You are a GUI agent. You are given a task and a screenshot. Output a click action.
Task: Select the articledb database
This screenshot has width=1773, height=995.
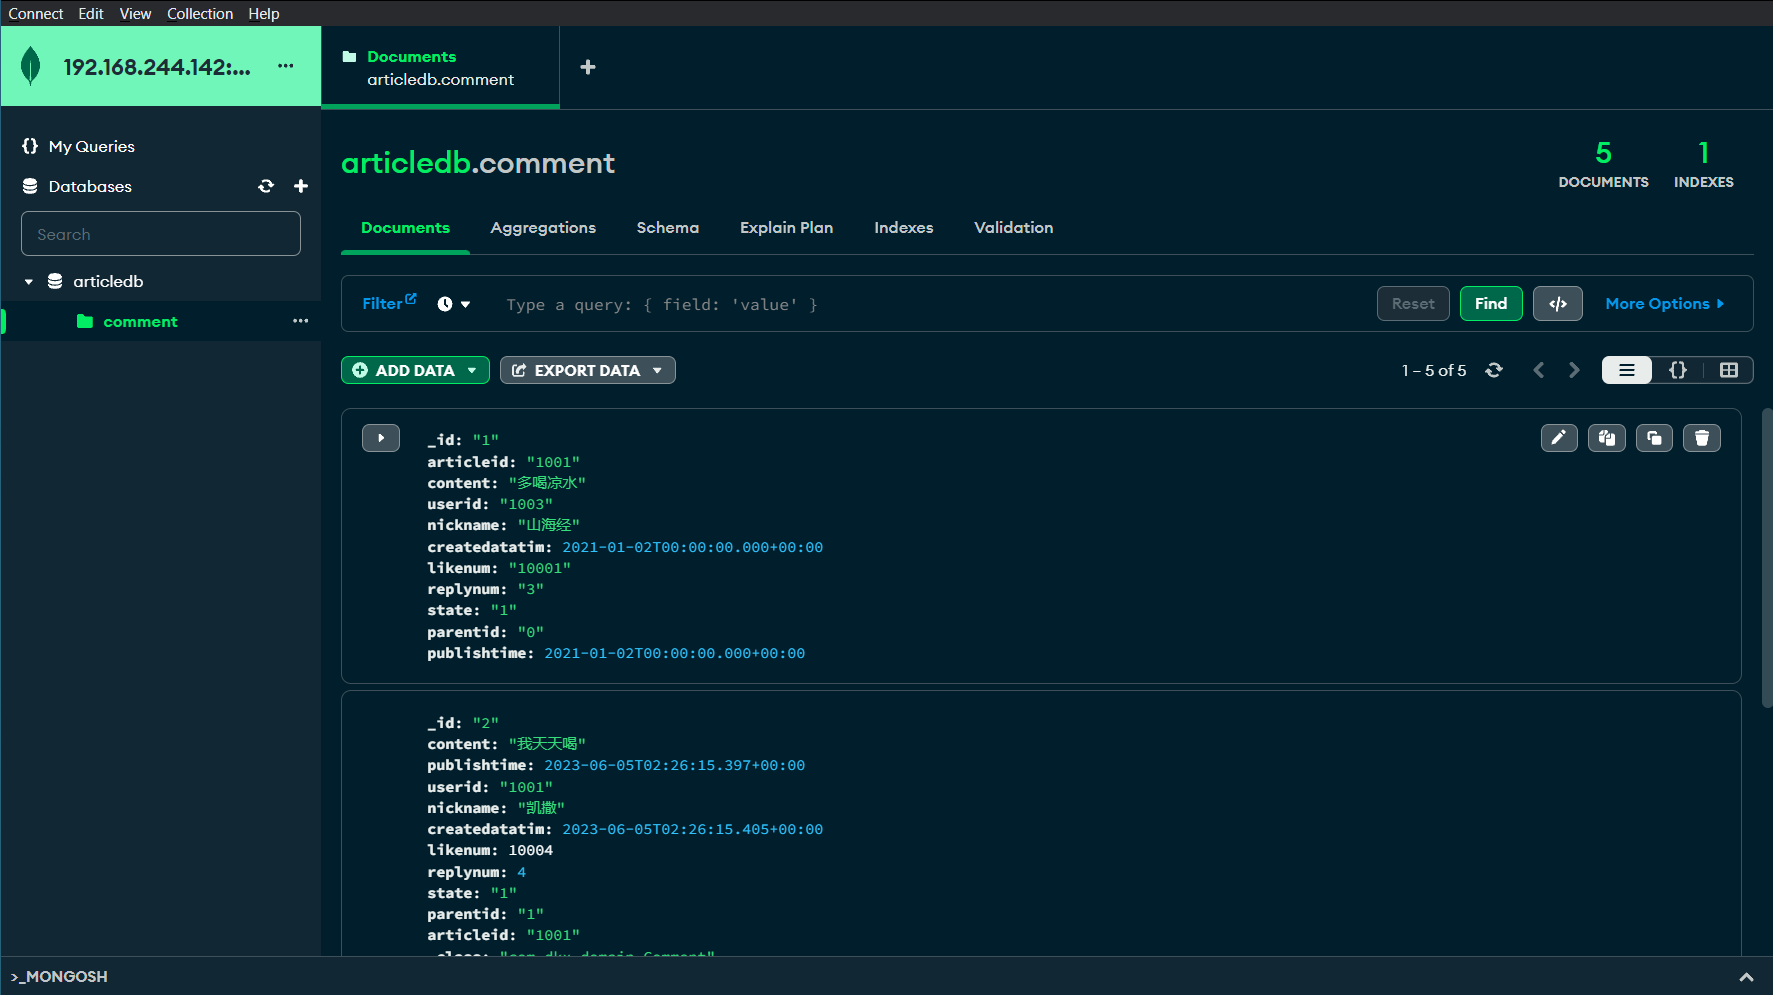click(108, 282)
